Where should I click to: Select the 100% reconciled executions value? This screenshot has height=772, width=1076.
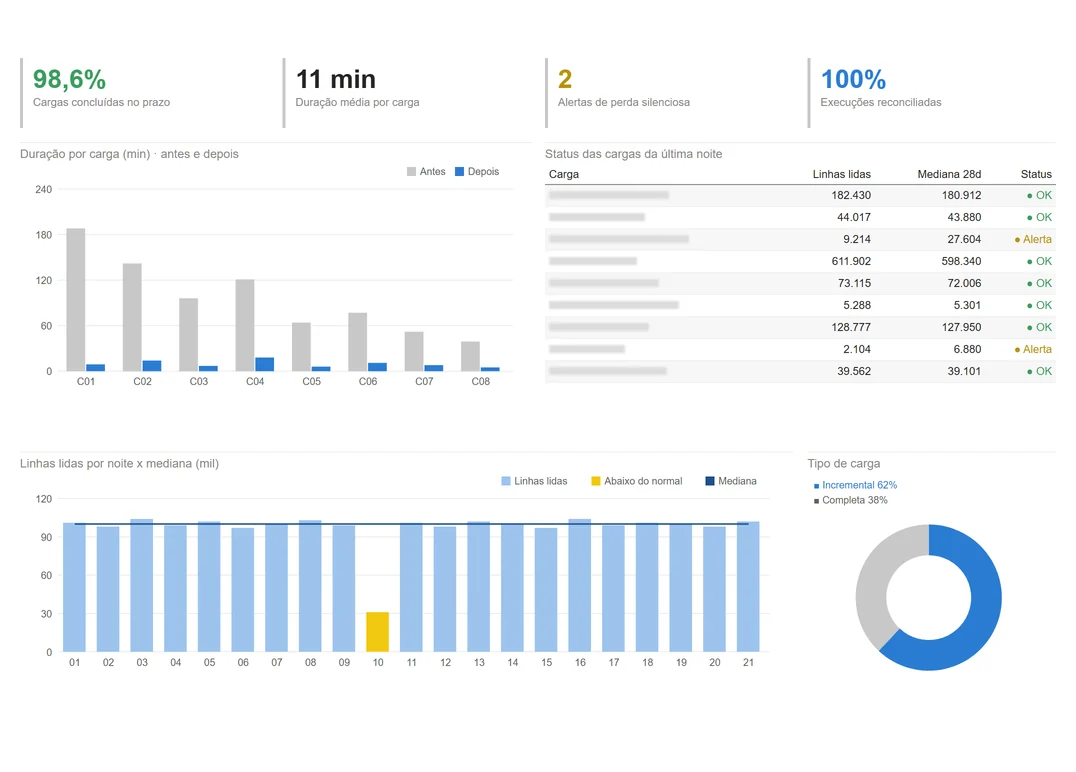pyautogui.click(x=854, y=80)
